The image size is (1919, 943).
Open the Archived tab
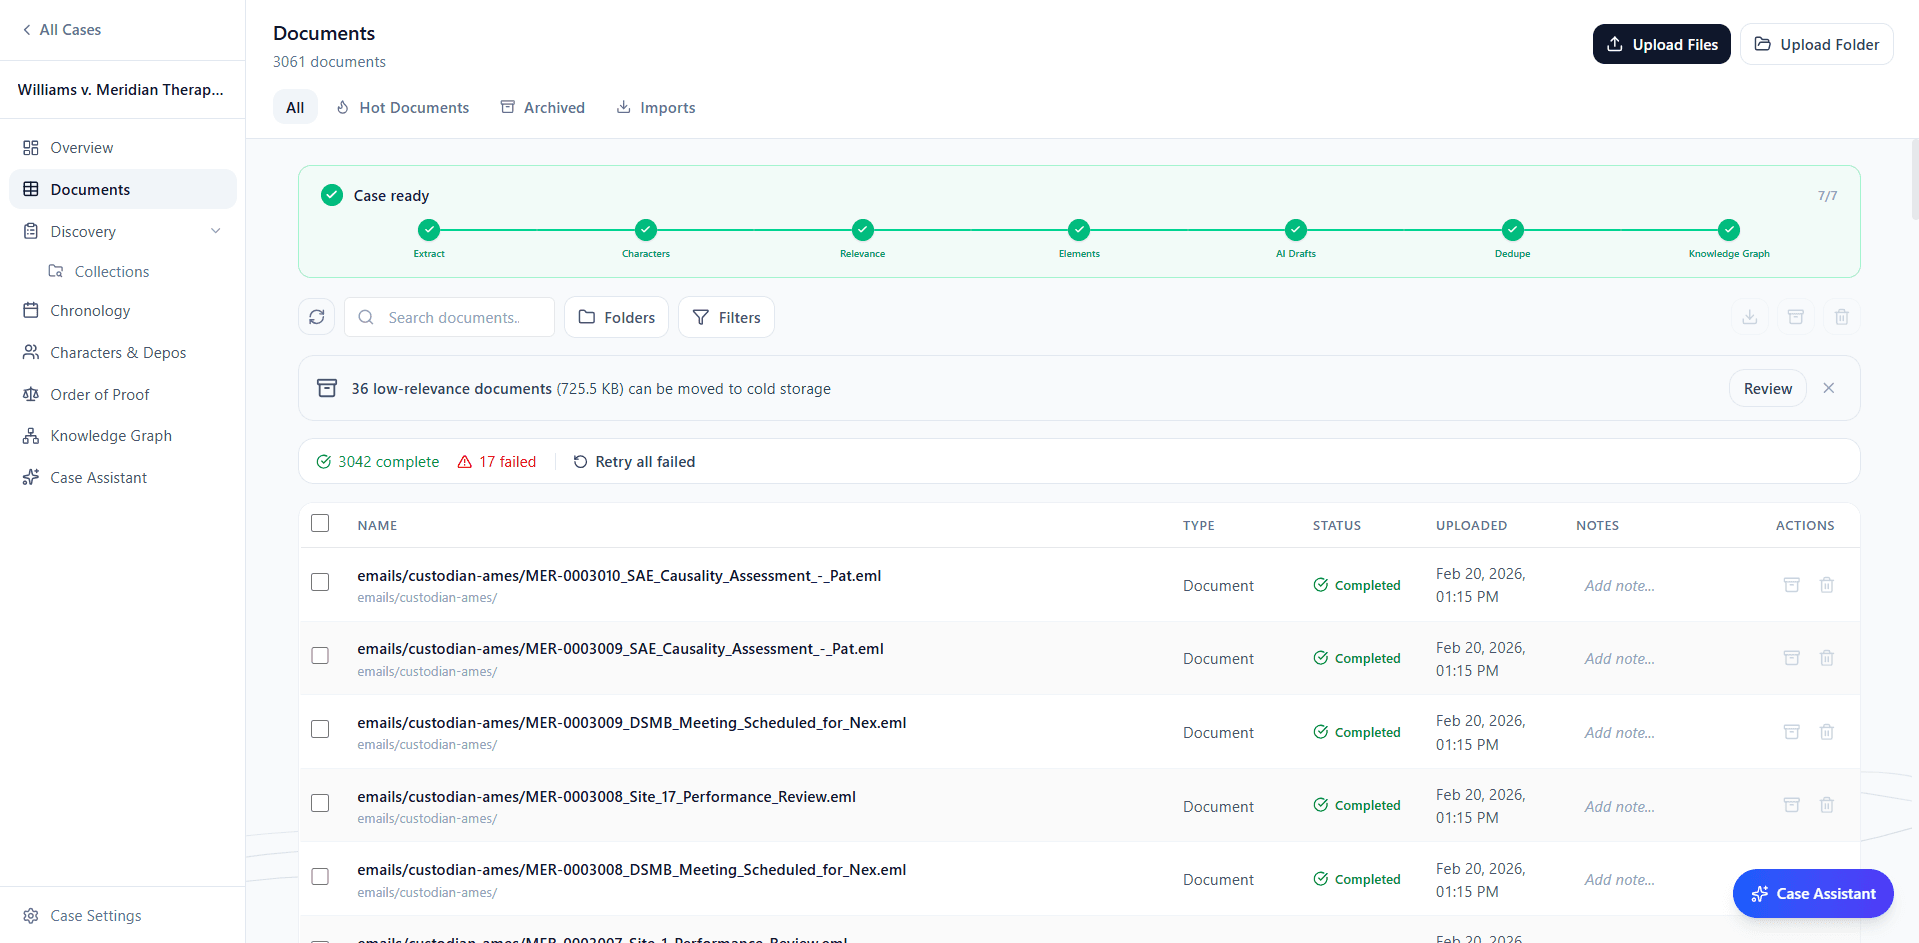tap(543, 107)
